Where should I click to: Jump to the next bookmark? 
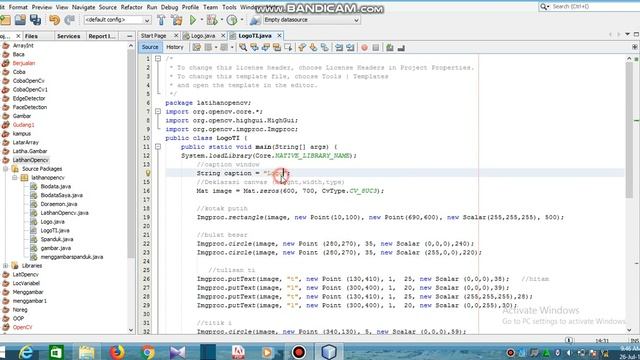(x=313, y=47)
